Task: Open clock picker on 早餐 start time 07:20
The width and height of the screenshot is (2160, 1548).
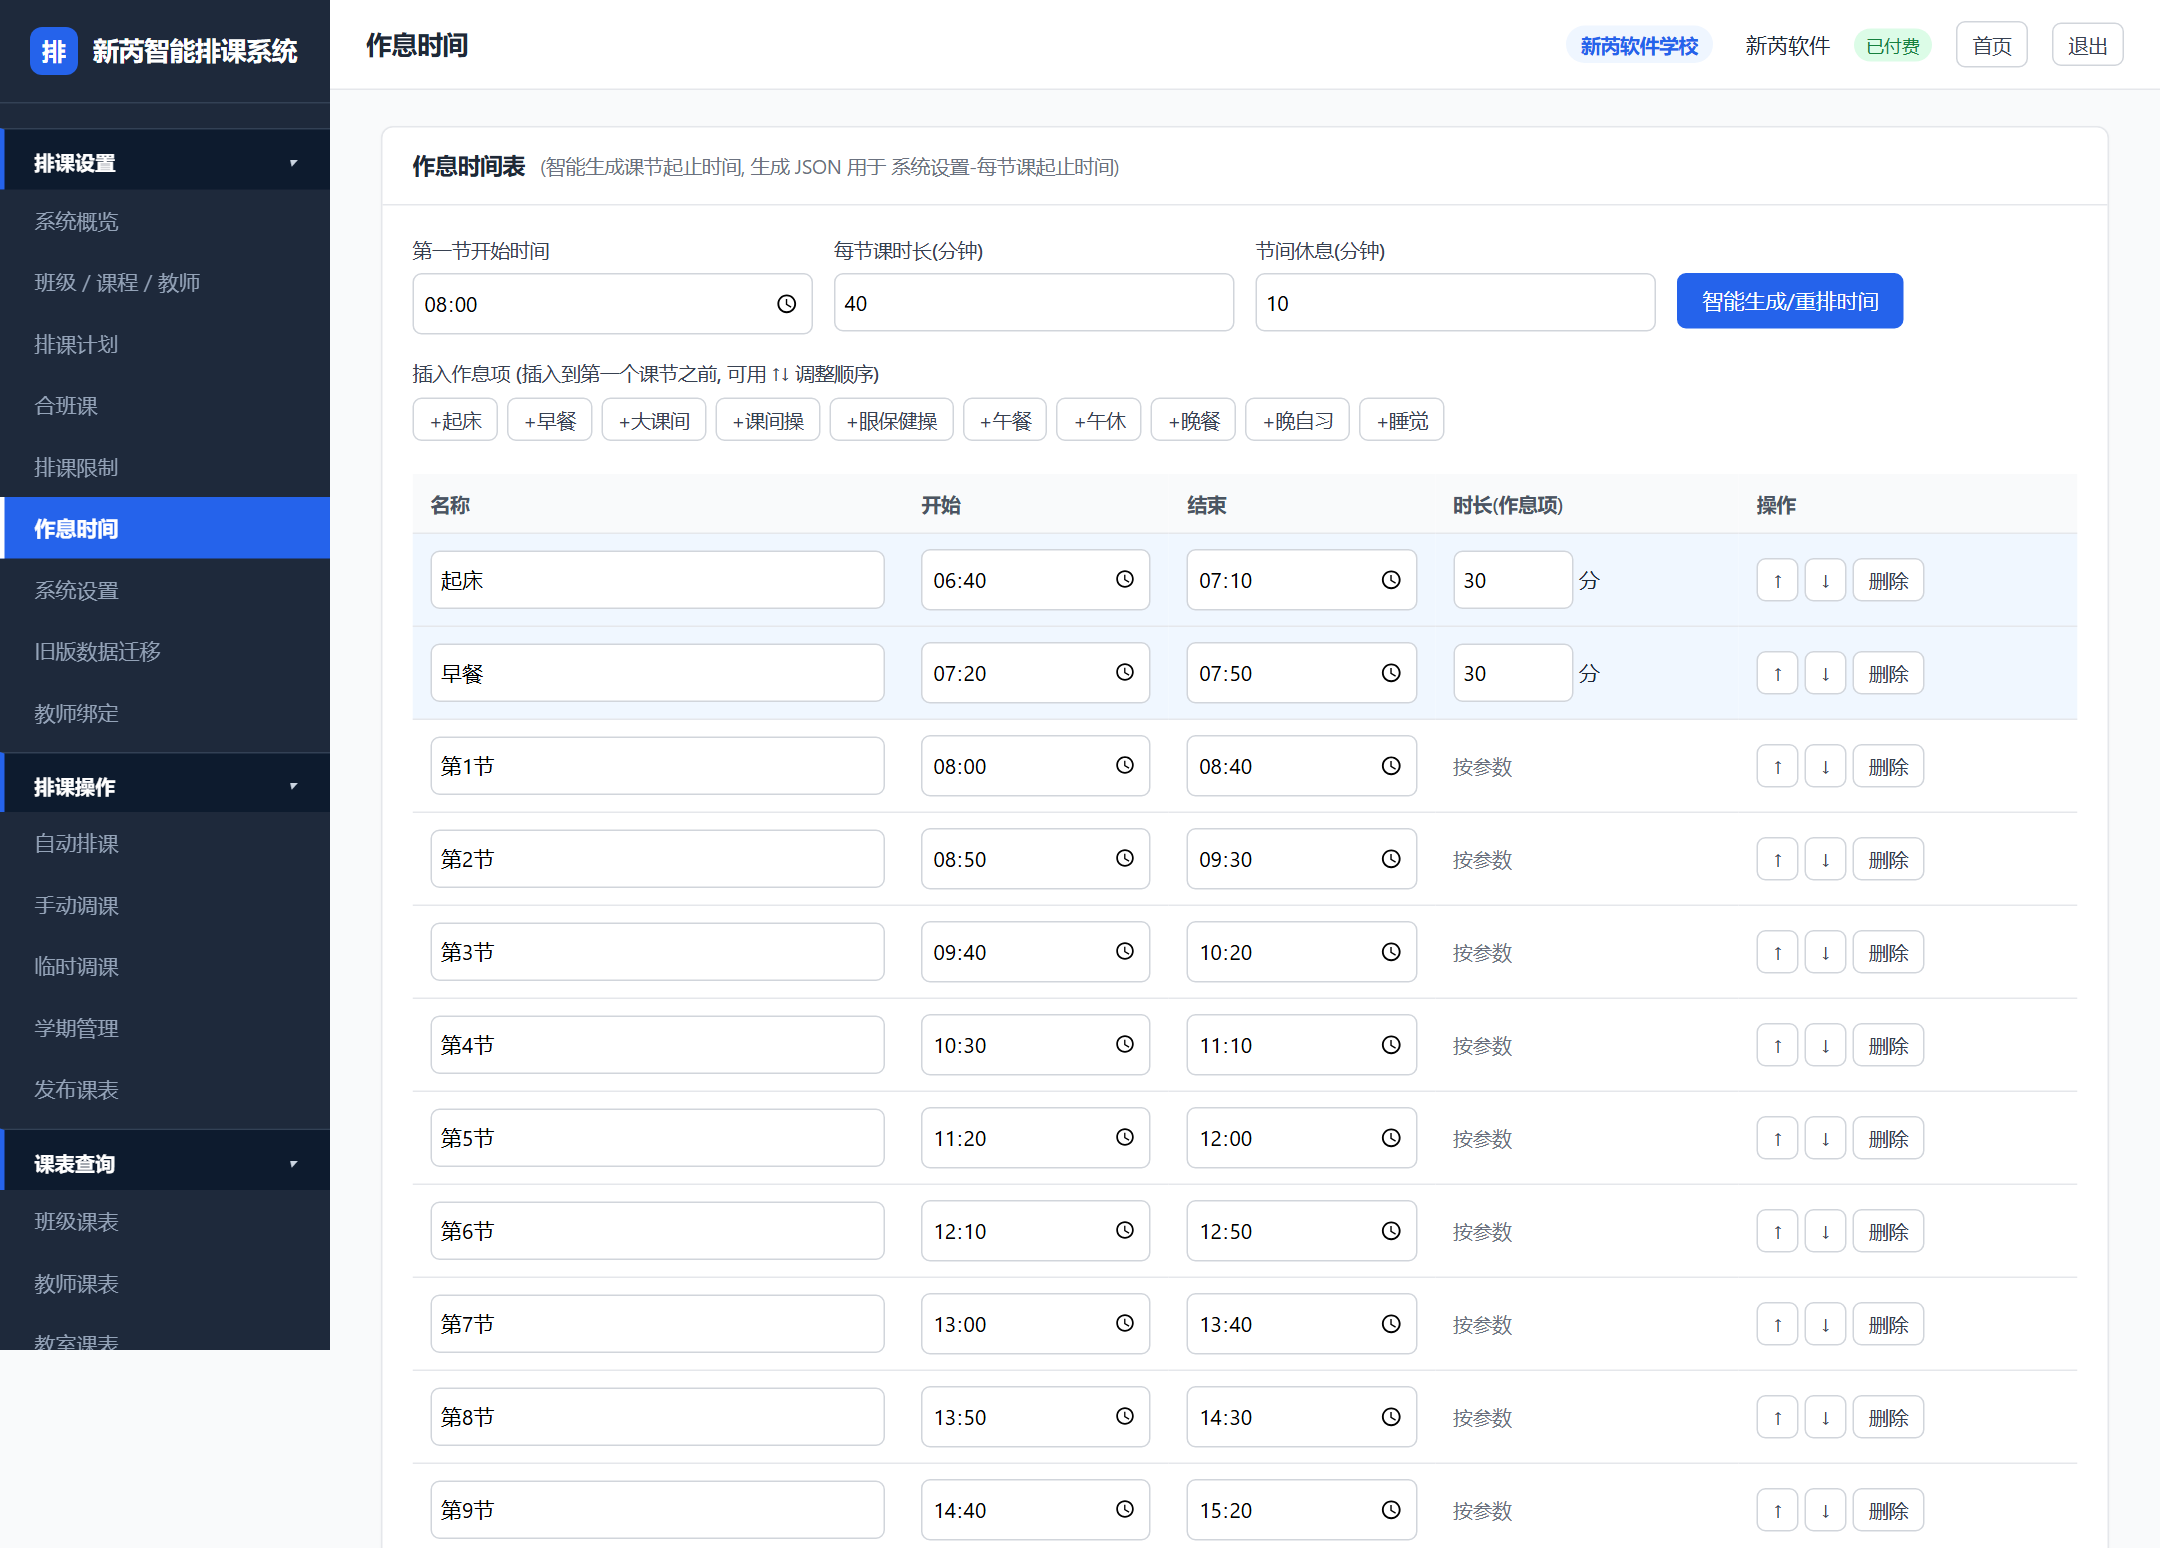Action: [x=1125, y=673]
